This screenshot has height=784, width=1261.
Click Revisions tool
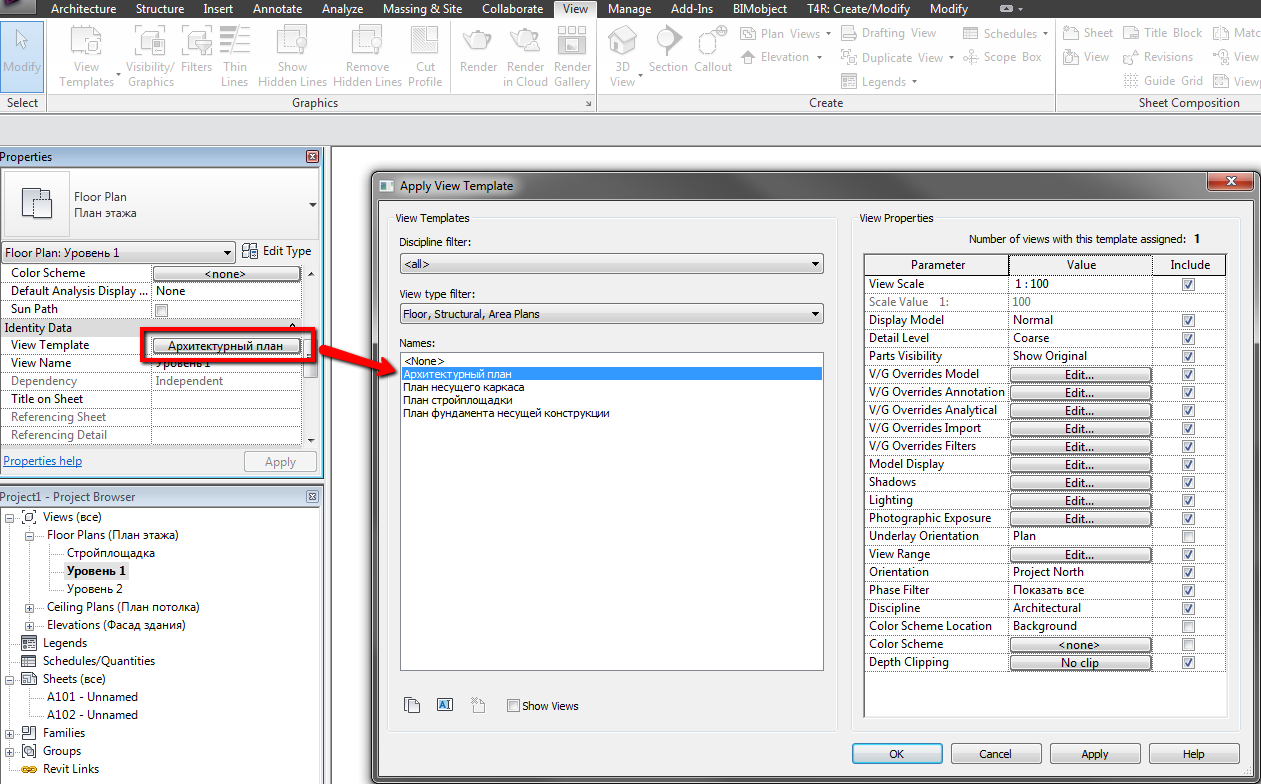(x=1158, y=57)
